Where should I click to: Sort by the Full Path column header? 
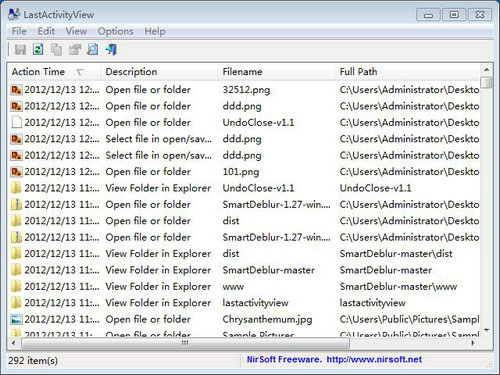click(407, 72)
